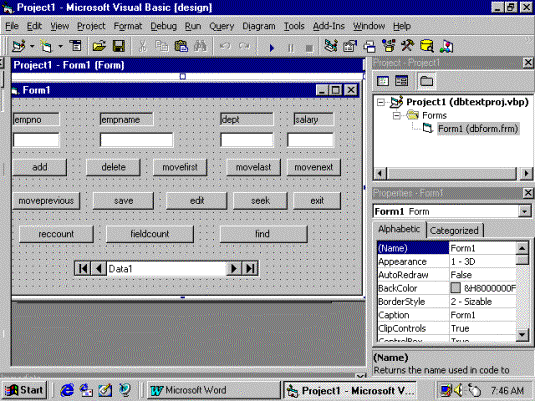The width and height of the screenshot is (535, 401).
Task: Open the Project Explorer toolbar icon
Action: click(331, 46)
